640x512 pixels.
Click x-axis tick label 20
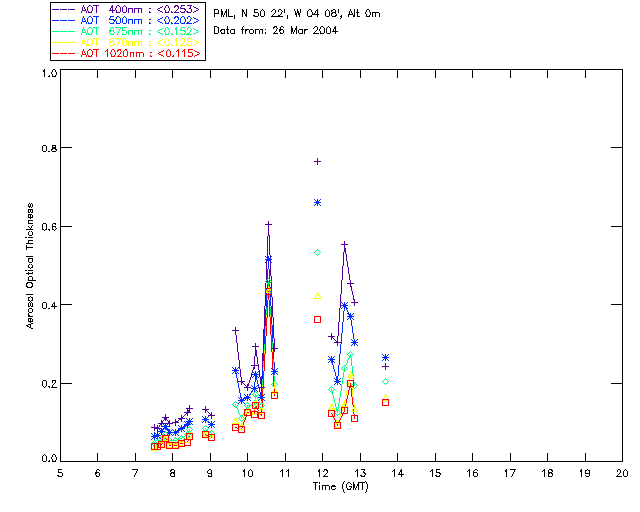point(622,473)
